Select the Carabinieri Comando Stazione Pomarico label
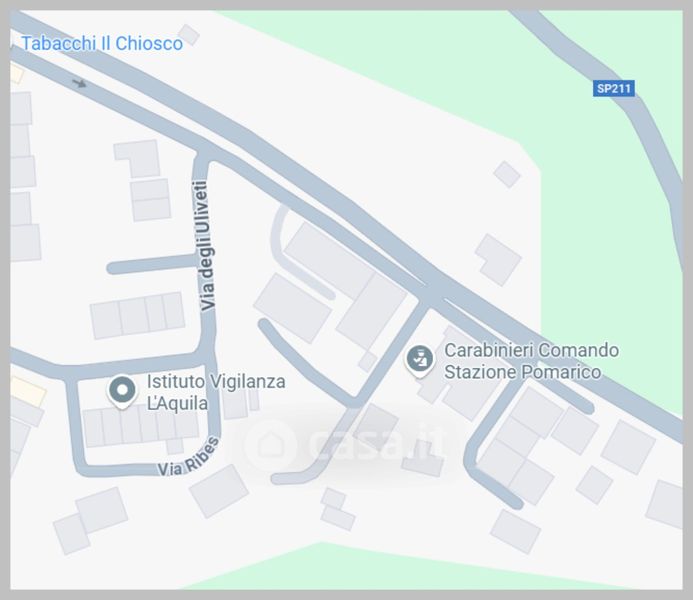693x600 pixels. tap(531, 361)
